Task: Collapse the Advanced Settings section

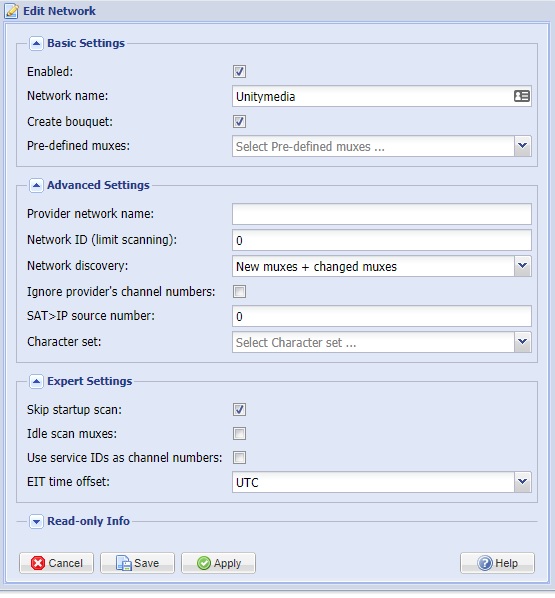Action: (36, 186)
